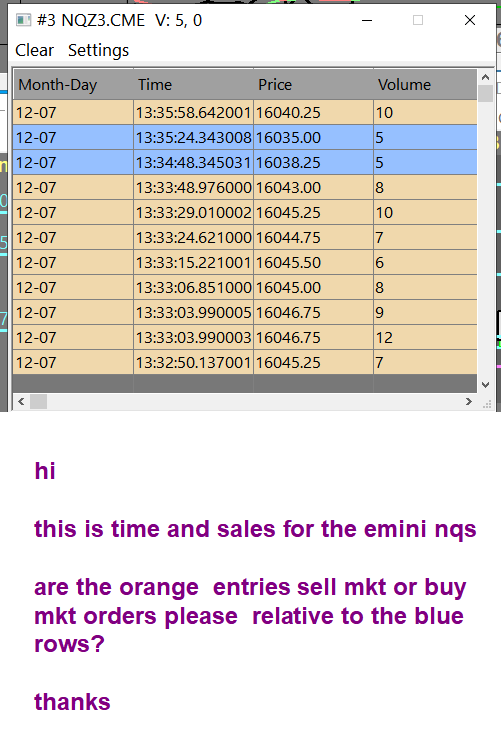Sort by the Price column header
The width and height of the screenshot is (501, 750).
click(313, 85)
